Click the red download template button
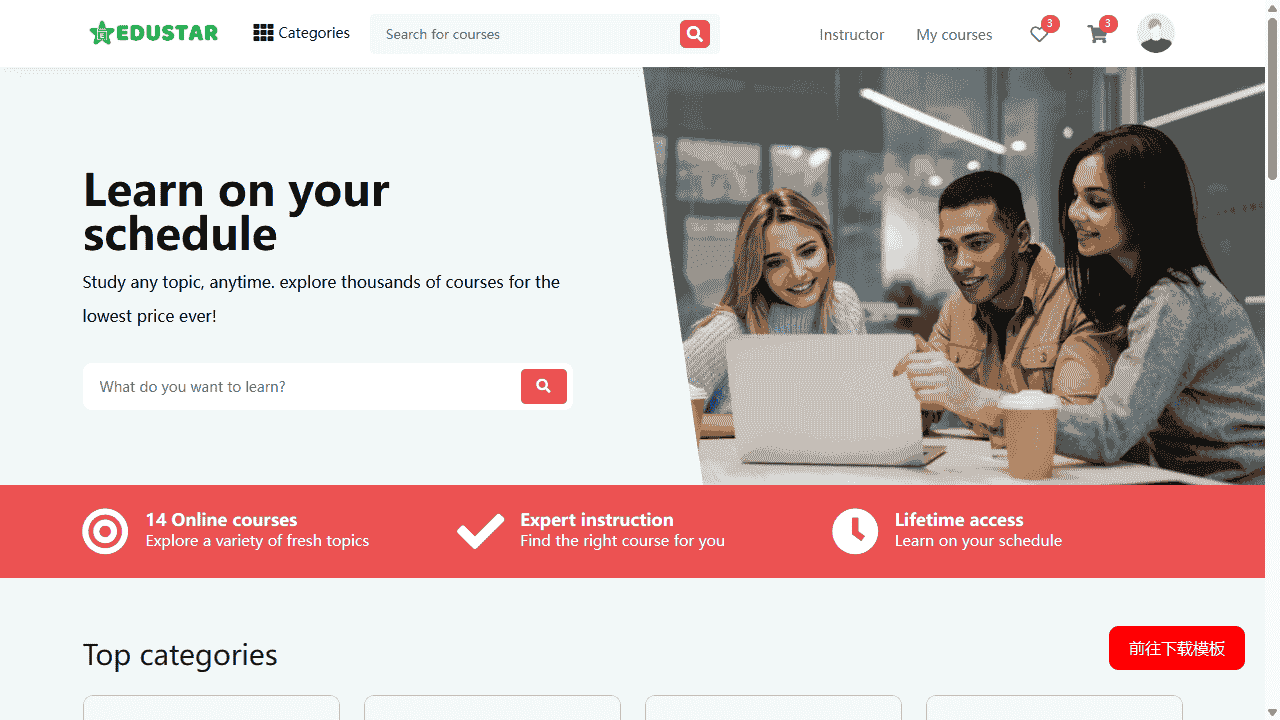 point(1177,648)
